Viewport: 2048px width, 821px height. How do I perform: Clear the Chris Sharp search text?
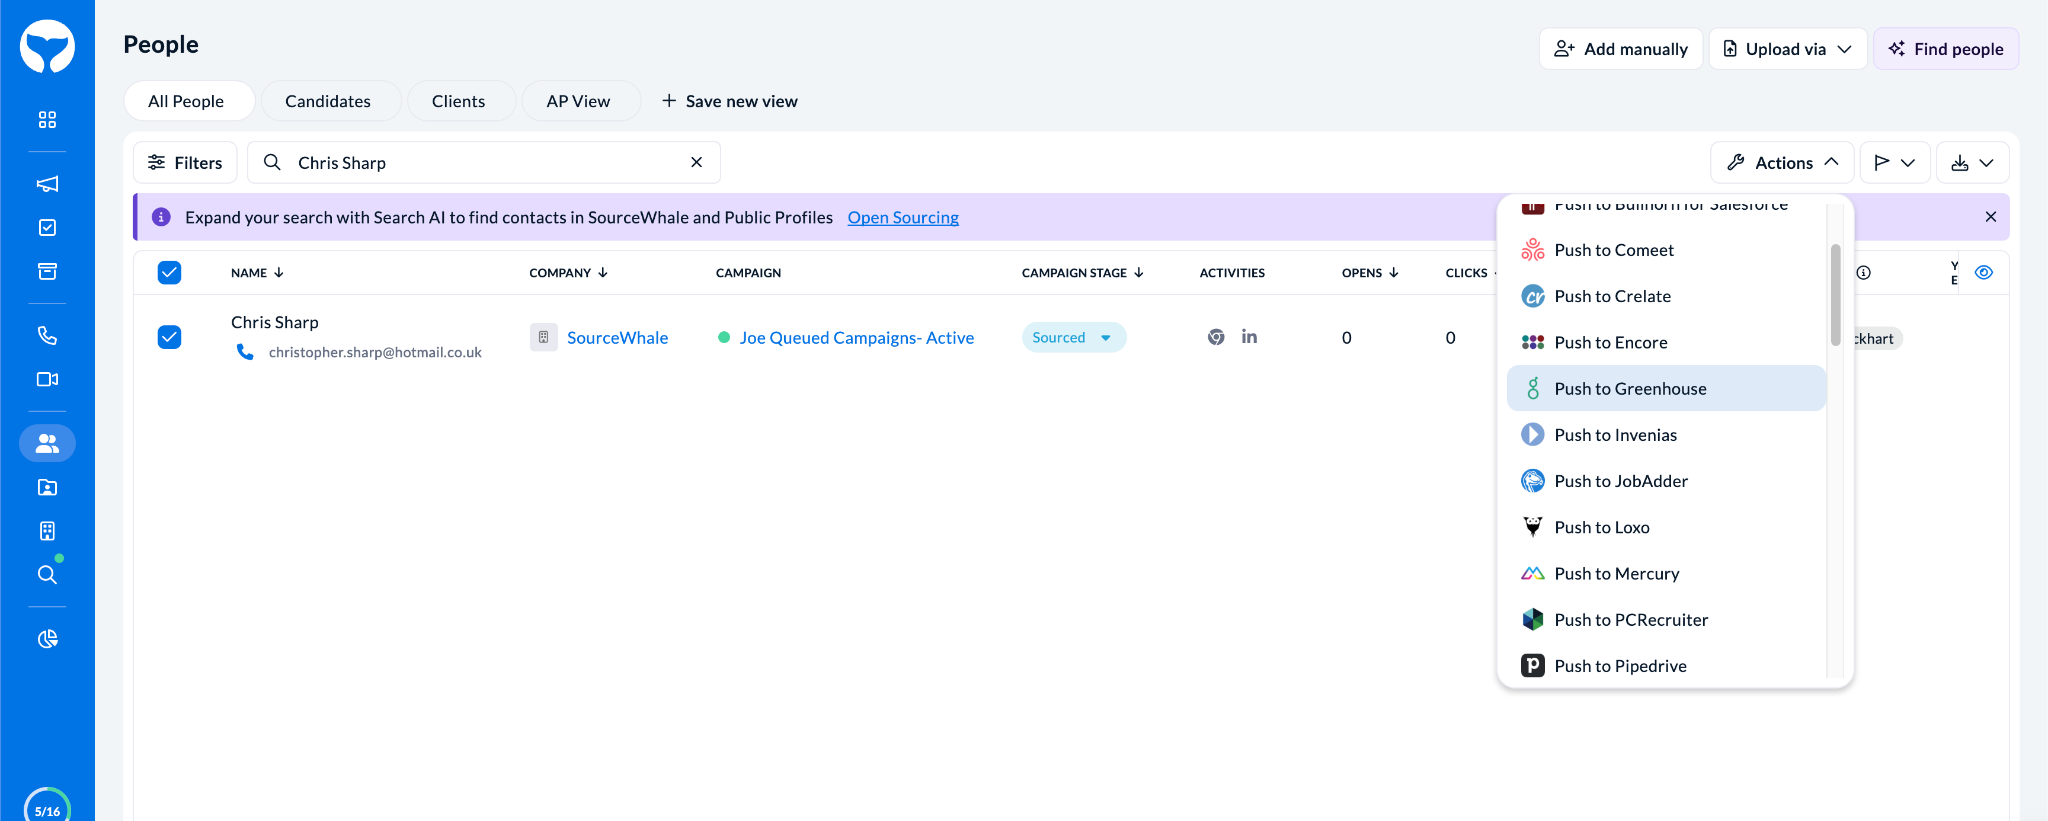[x=697, y=162]
